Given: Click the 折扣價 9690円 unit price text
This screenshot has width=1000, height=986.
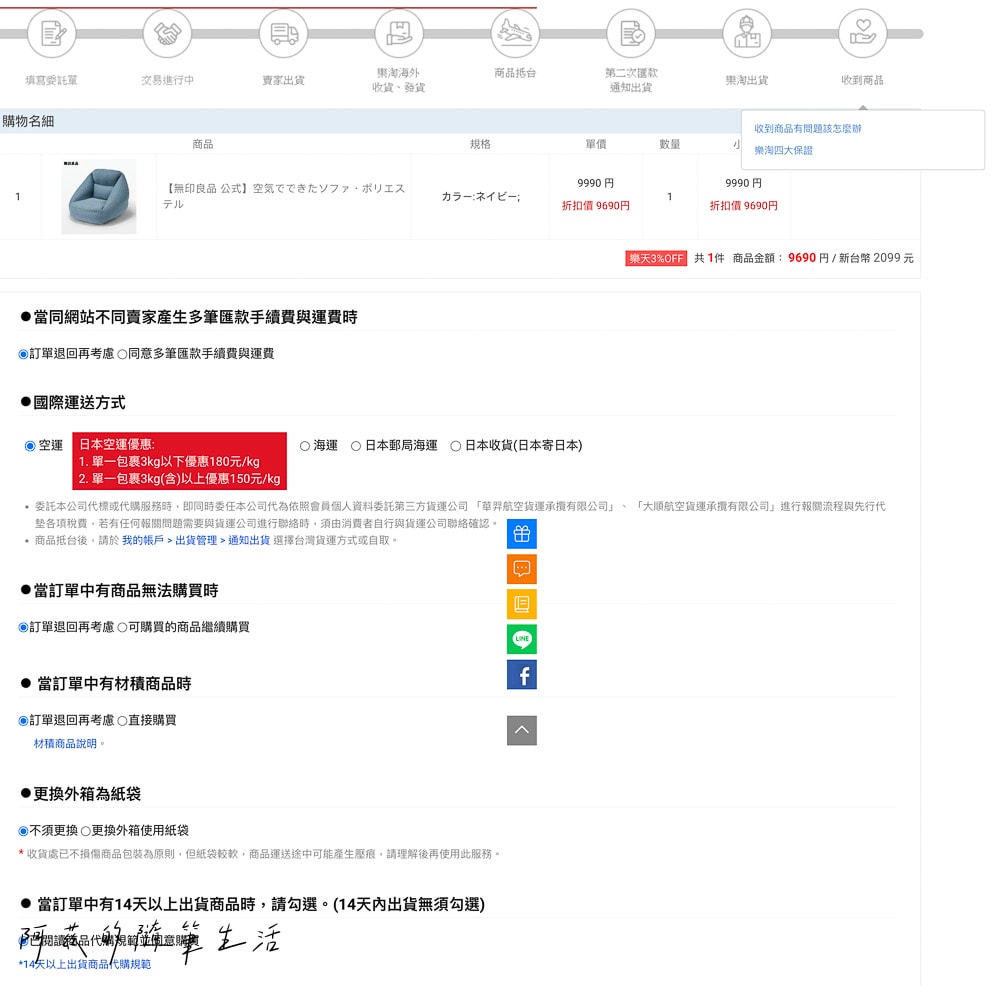Looking at the screenshot, I should coord(596,205).
